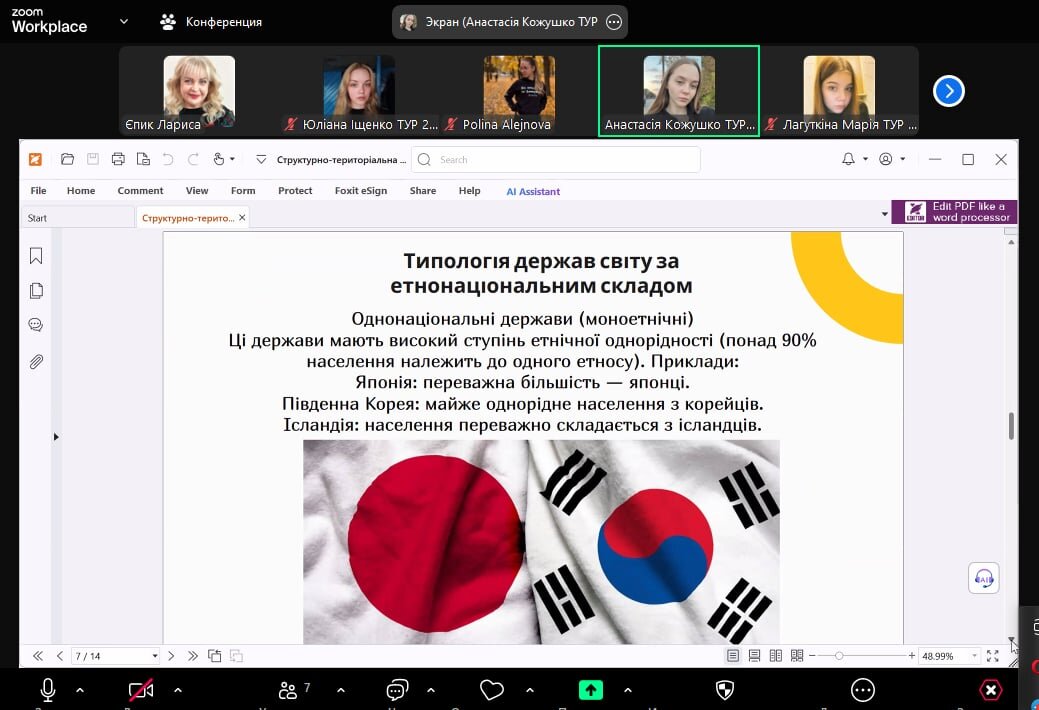The height and width of the screenshot is (710, 1039).
Task: Expand the Hand tool dropdown arrow
Action: point(232,159)
